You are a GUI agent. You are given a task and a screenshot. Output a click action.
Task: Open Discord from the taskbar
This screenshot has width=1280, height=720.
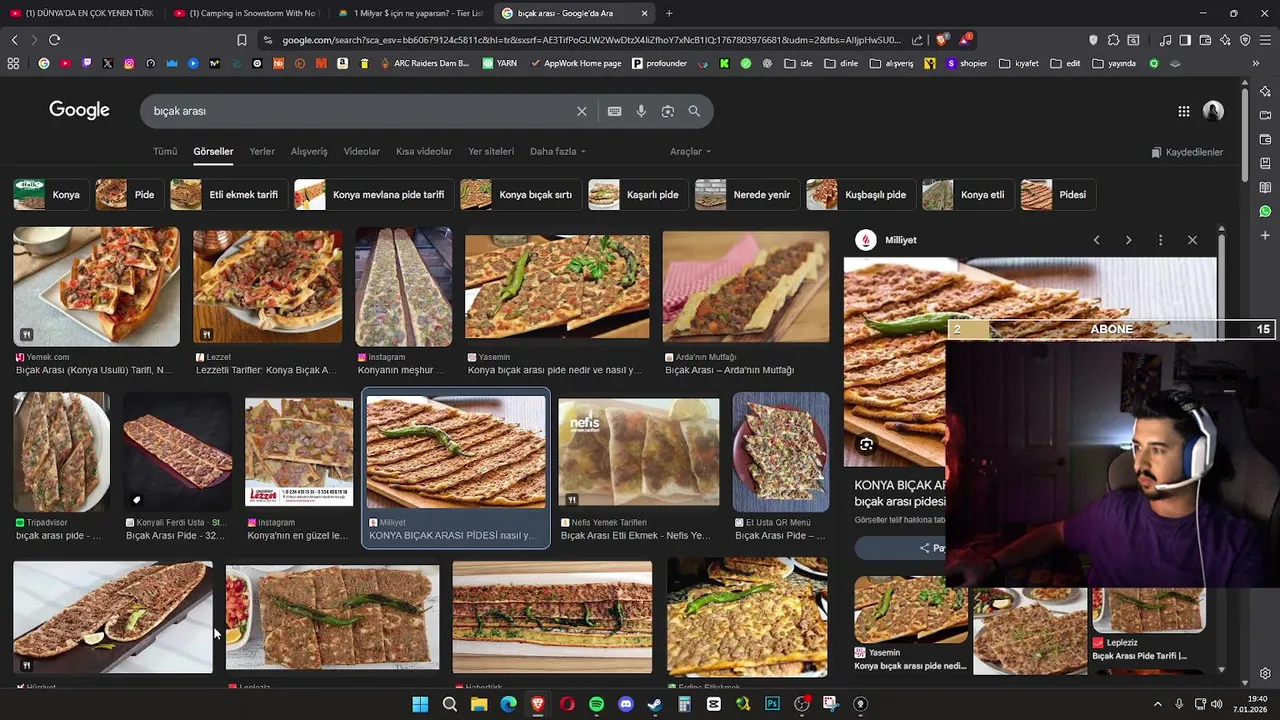pyautogui.click(x=626, y=704)
